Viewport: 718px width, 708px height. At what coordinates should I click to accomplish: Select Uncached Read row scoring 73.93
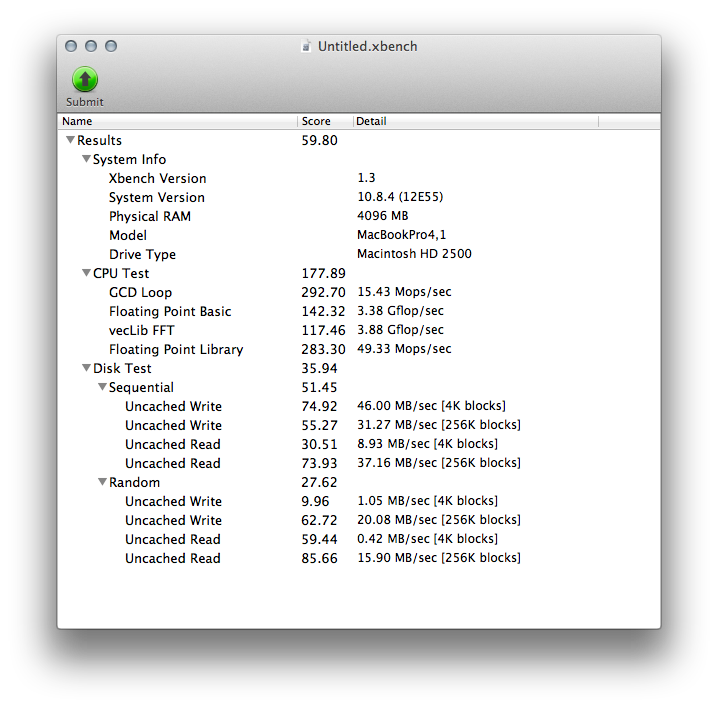coord(359,463)
